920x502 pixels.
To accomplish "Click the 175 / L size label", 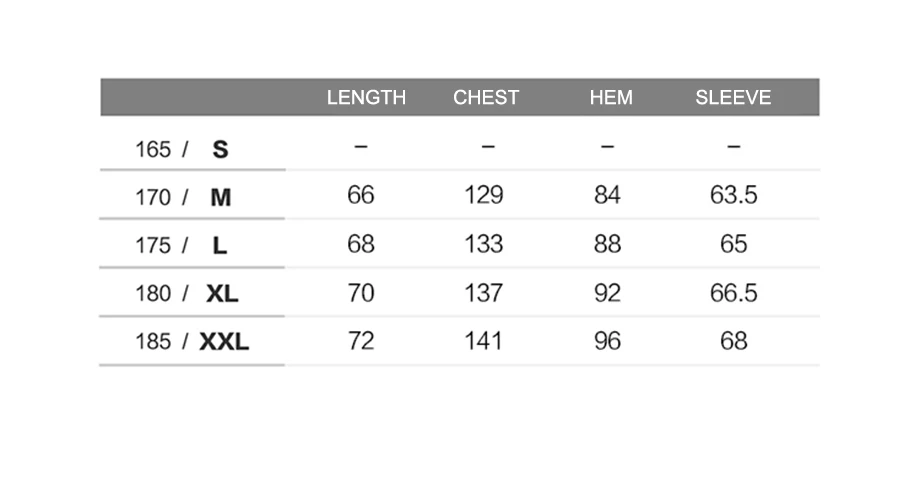I will [181, 246].
